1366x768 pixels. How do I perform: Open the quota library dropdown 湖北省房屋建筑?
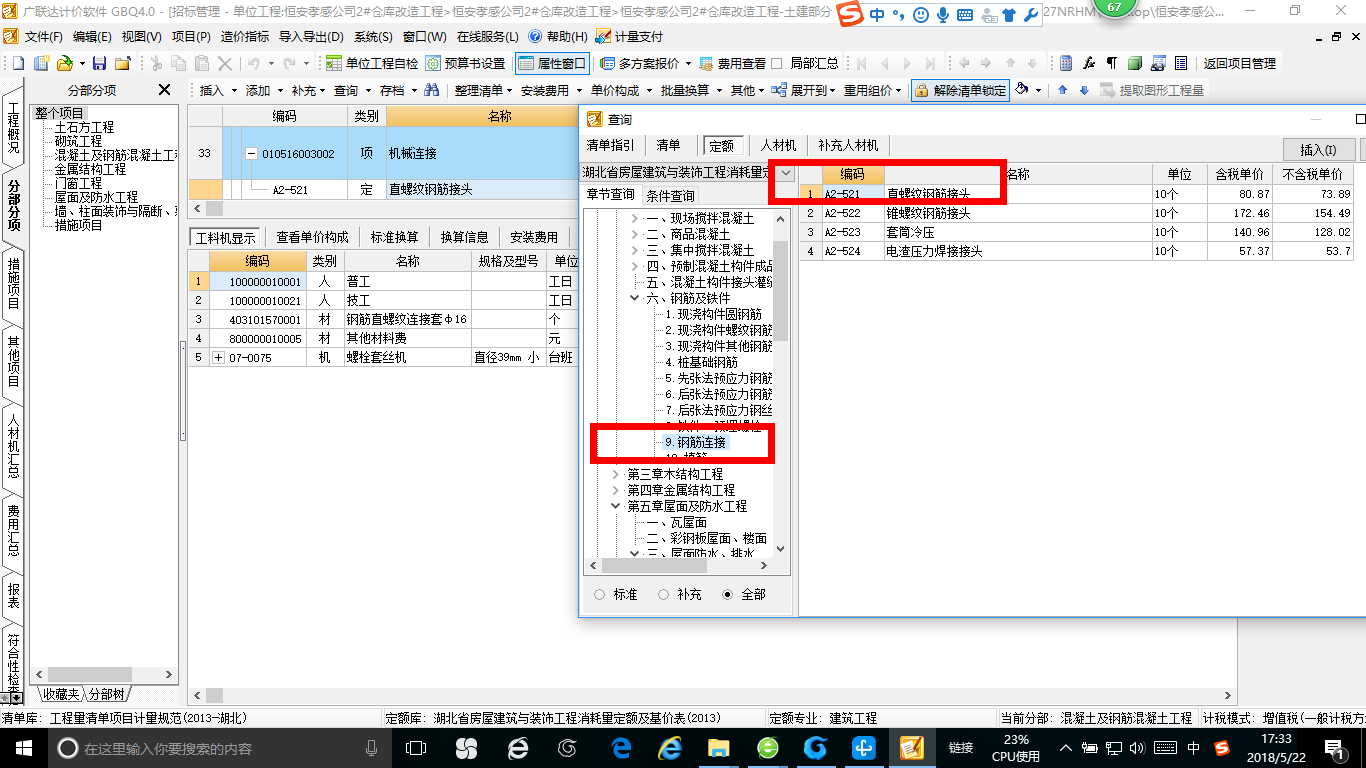coord(785,173)
